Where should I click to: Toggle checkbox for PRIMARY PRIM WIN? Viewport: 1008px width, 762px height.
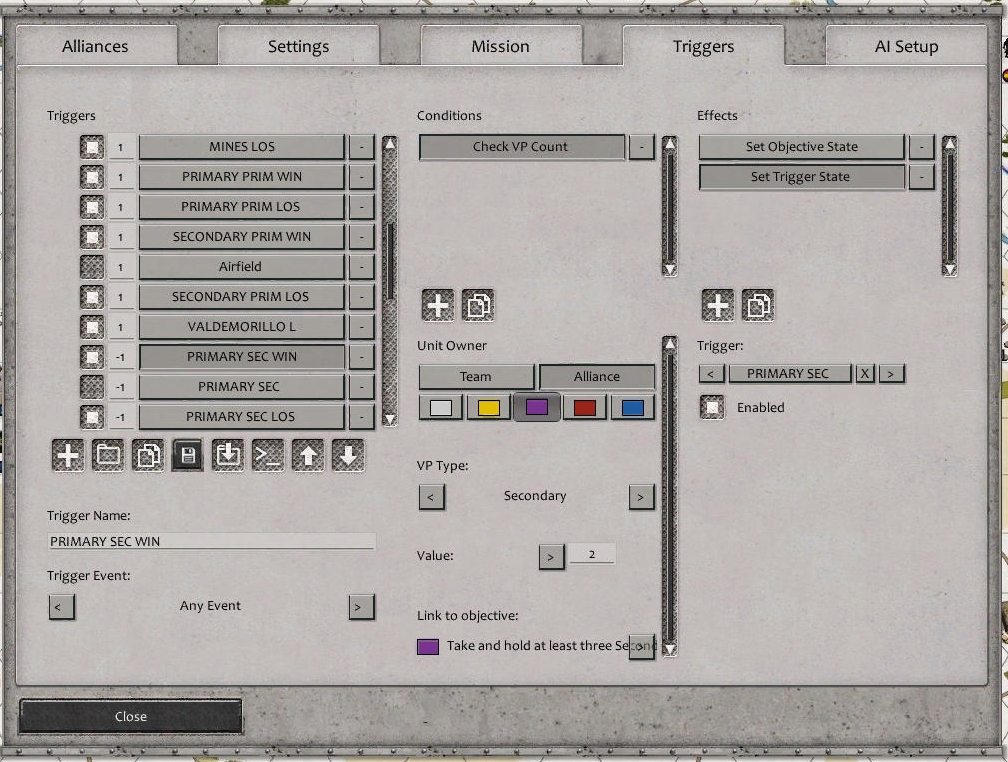click(x=92, y=177)
